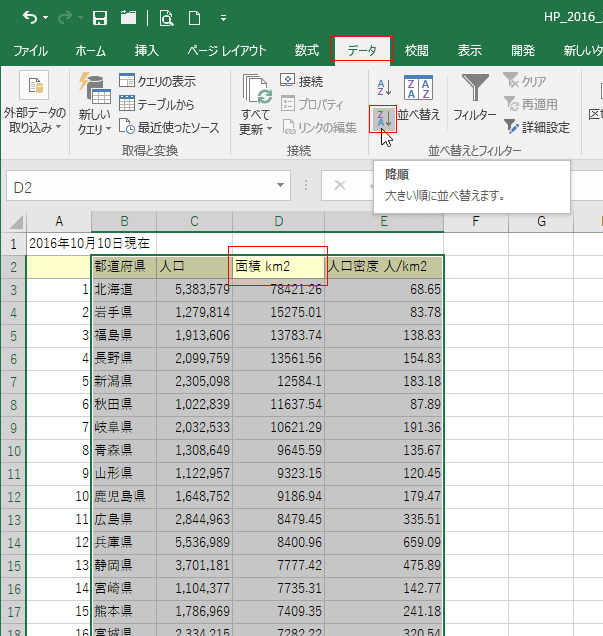Viewport: 603px width, 636px height.
Task: Click Refresh All (すべて更新) icon
Action: [x=256, y=106]
